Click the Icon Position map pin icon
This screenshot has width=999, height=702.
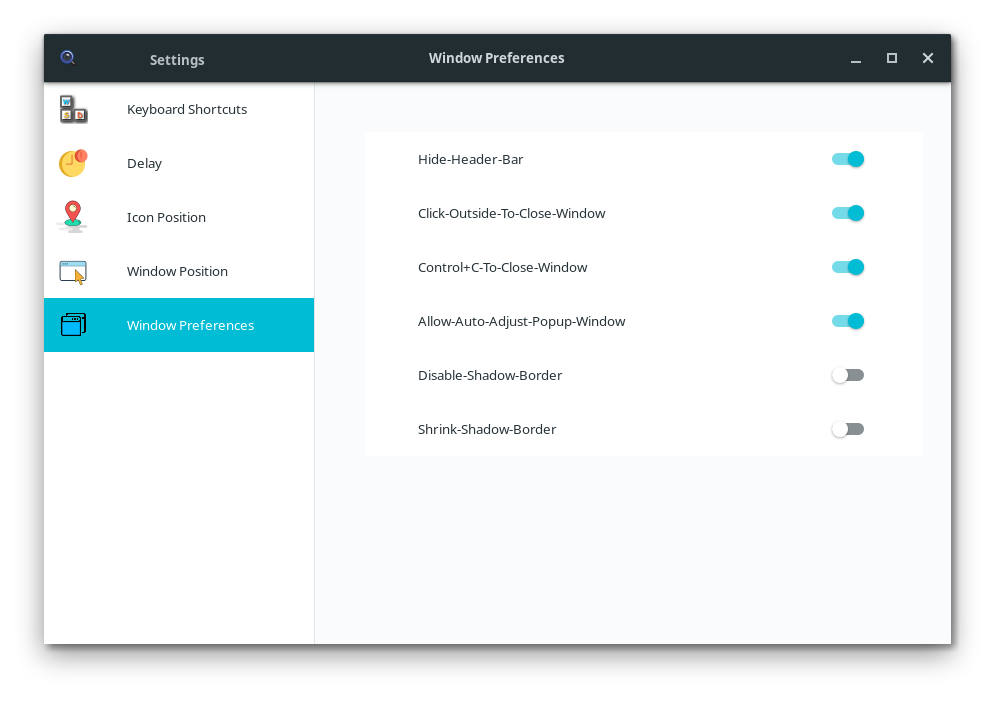(73, 217)
